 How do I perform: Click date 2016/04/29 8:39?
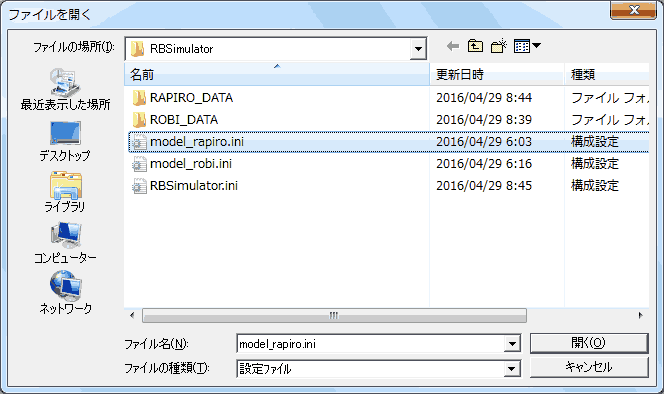484,120
